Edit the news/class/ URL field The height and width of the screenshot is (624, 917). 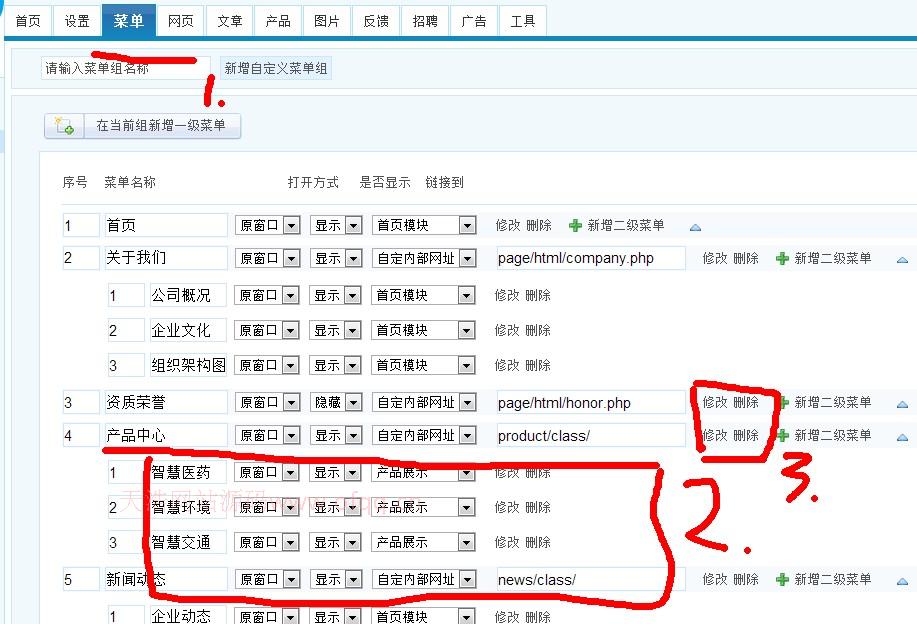click(591, 580)
